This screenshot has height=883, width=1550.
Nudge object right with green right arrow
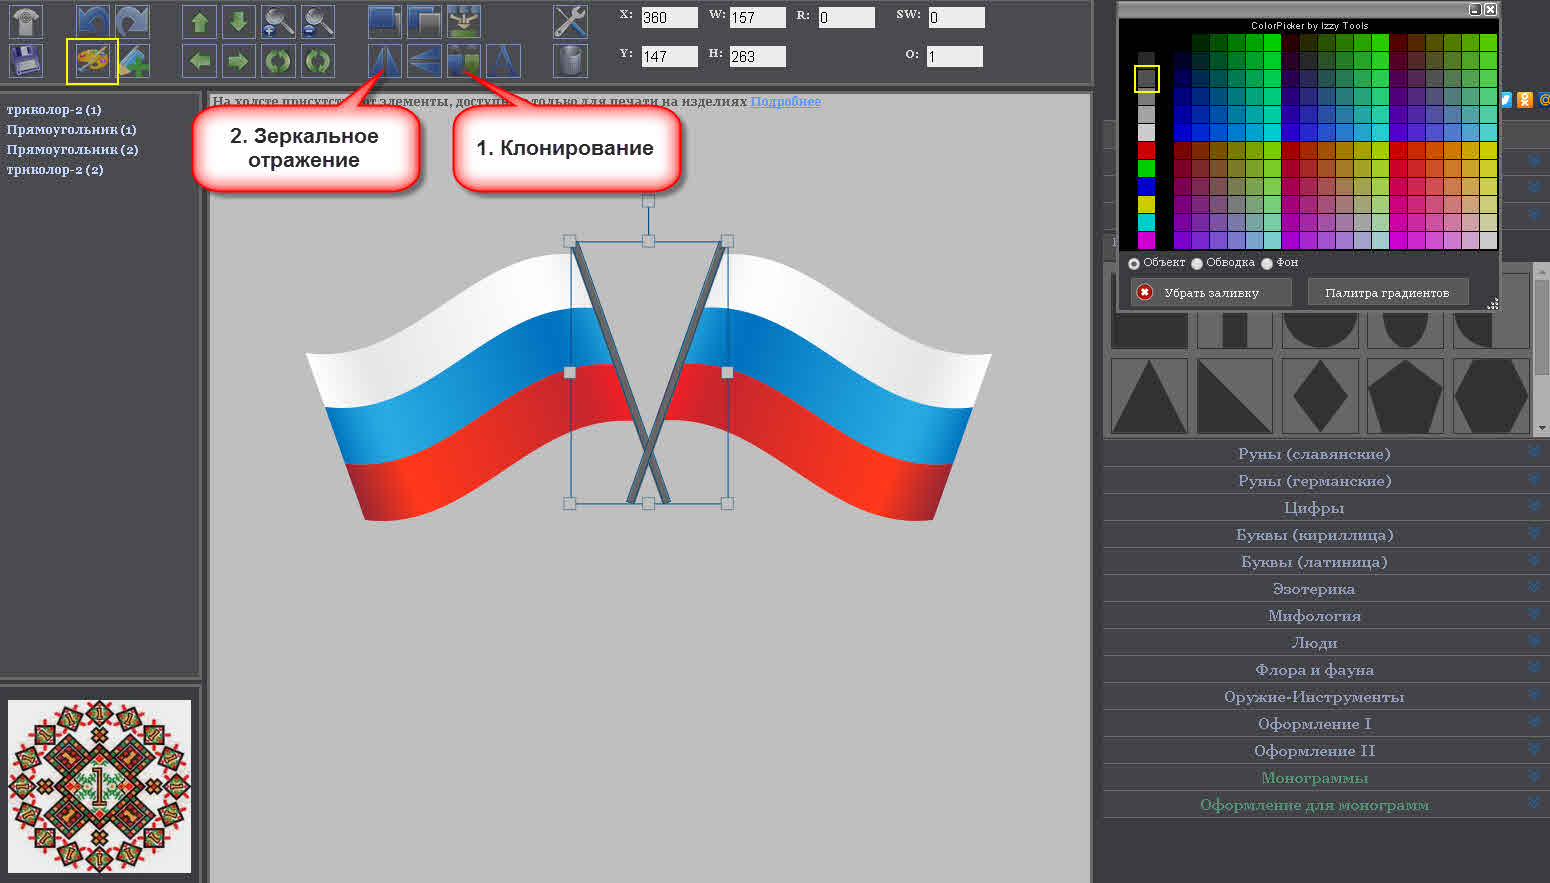(238, 61)
